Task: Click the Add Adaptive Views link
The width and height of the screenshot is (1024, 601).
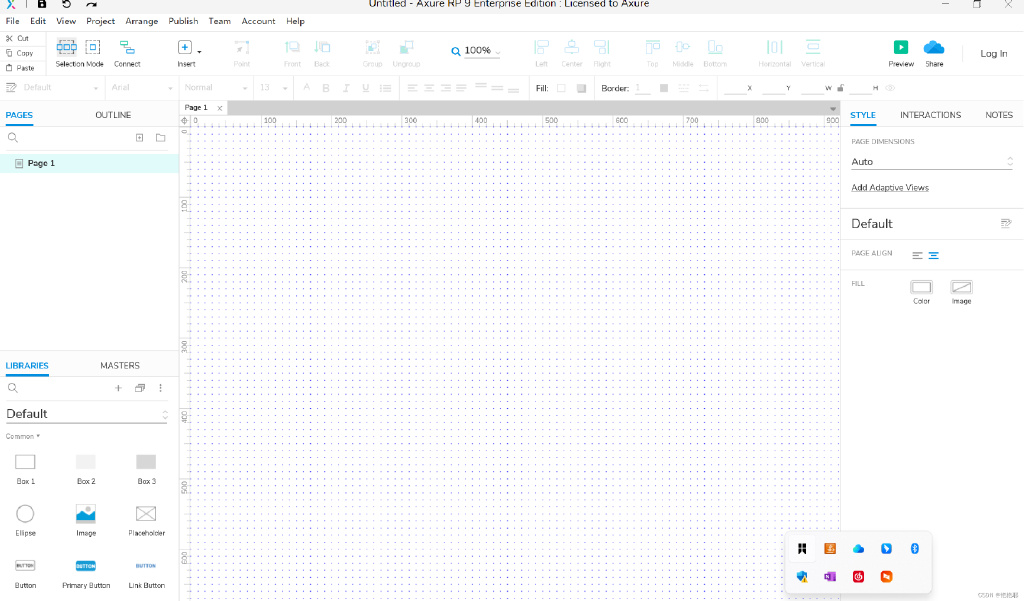Action: pos(890,187)
